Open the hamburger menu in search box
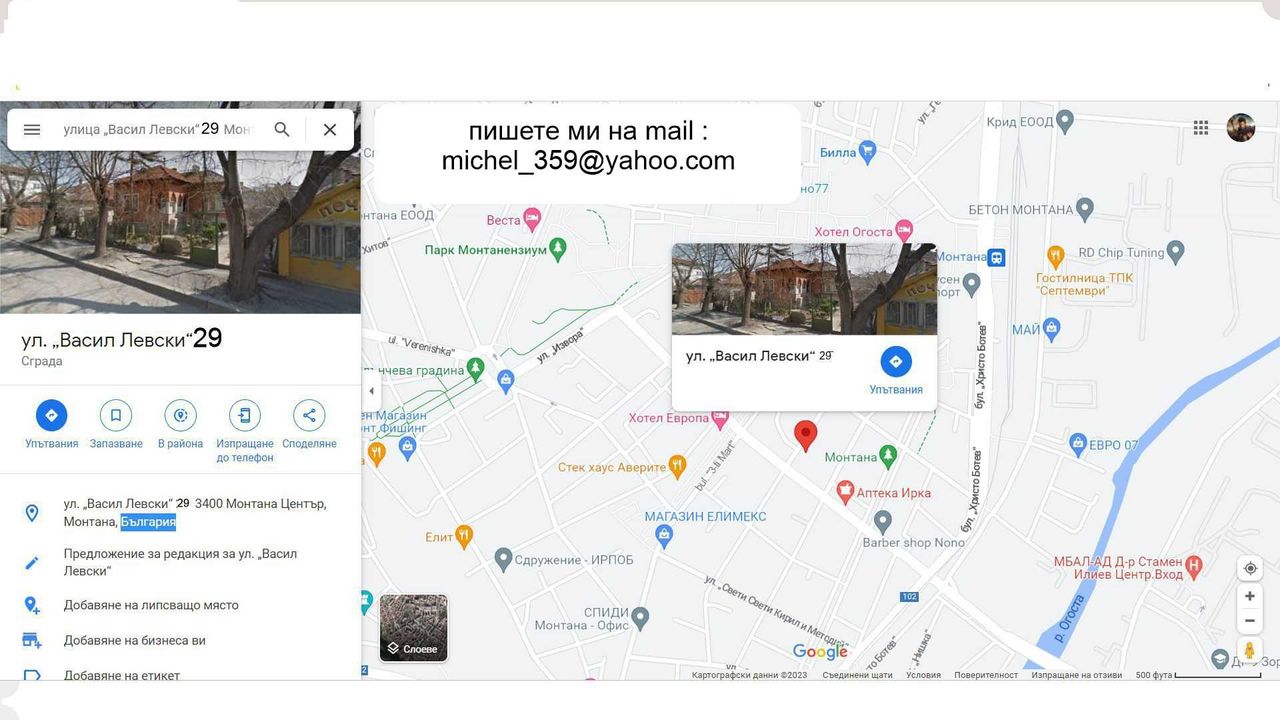 pos(32,130)
